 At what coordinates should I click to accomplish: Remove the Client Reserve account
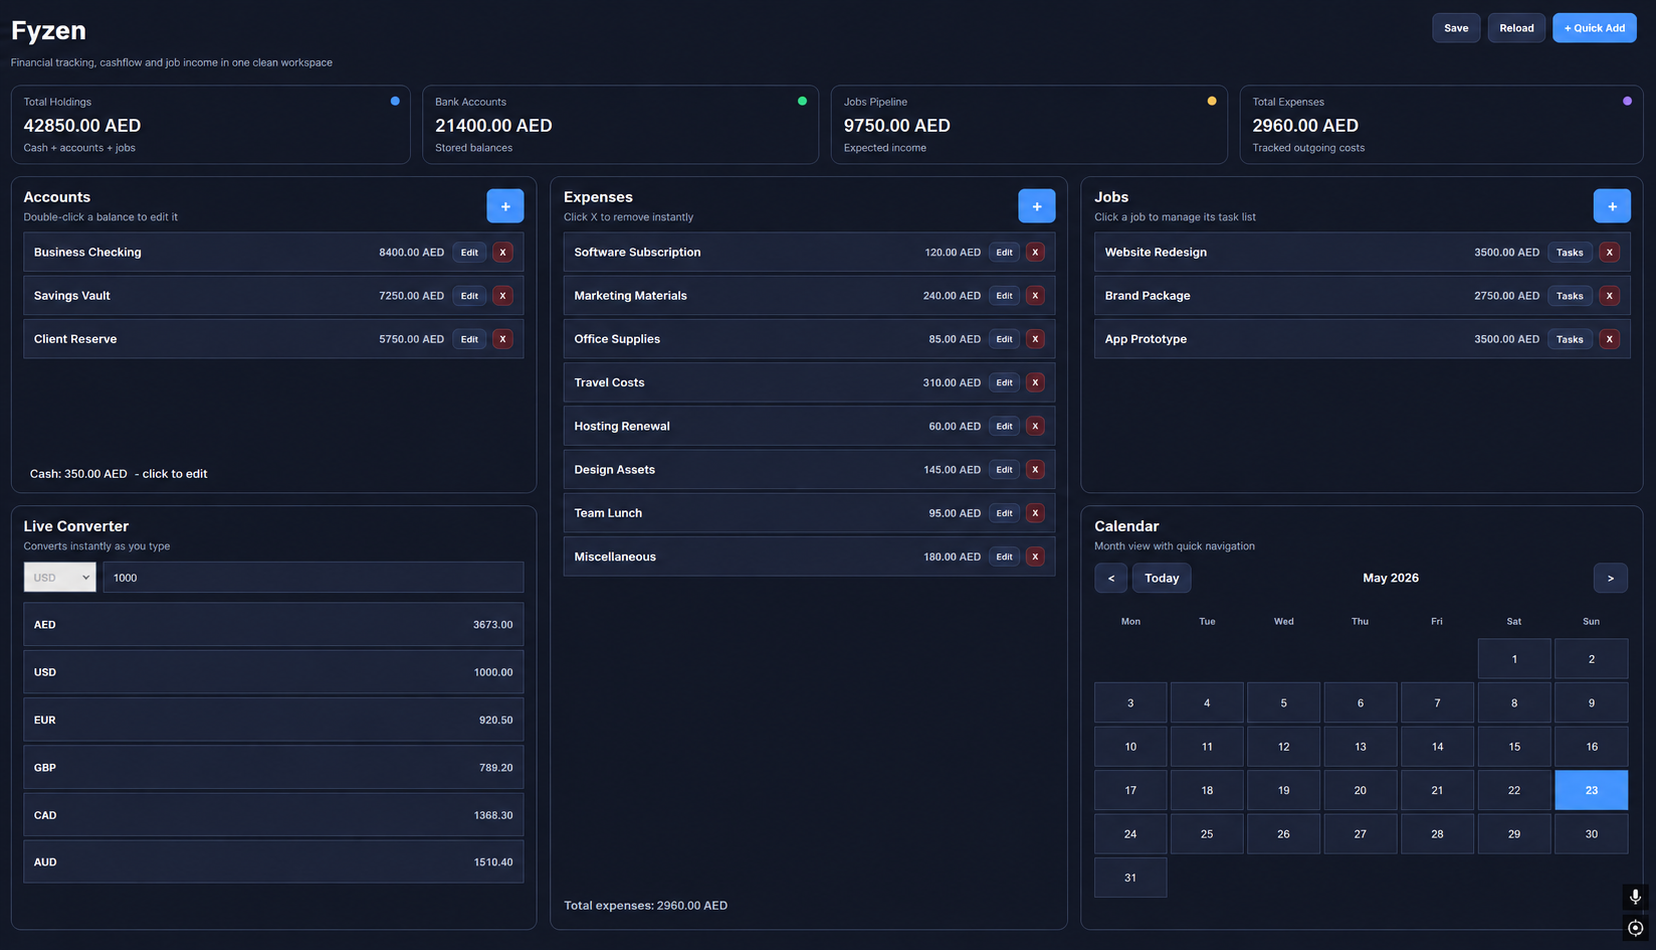tap(503, 339)
